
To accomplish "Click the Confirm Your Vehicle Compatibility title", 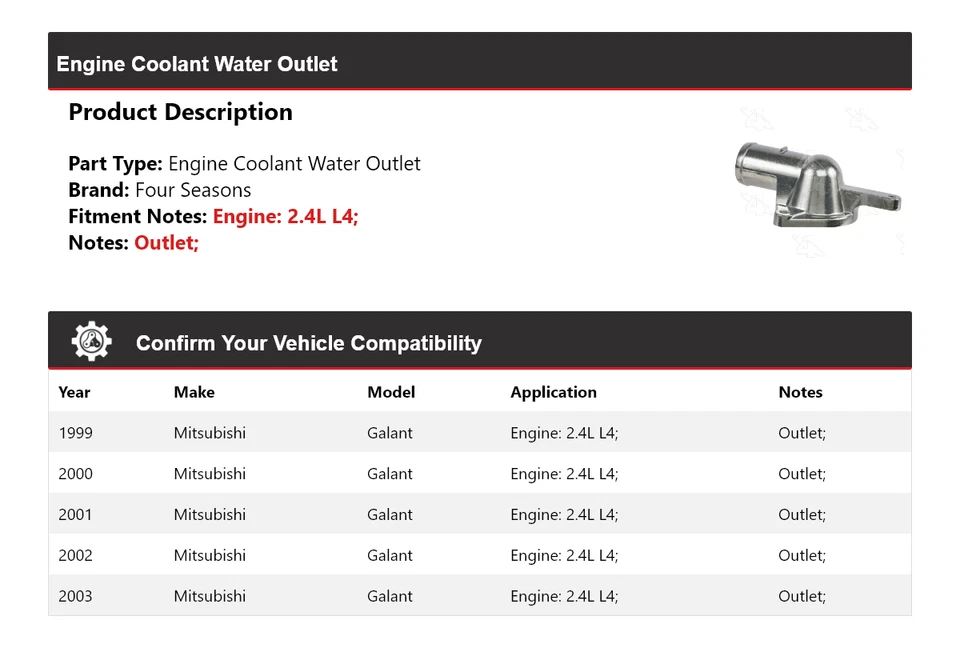I will point(308,343).
